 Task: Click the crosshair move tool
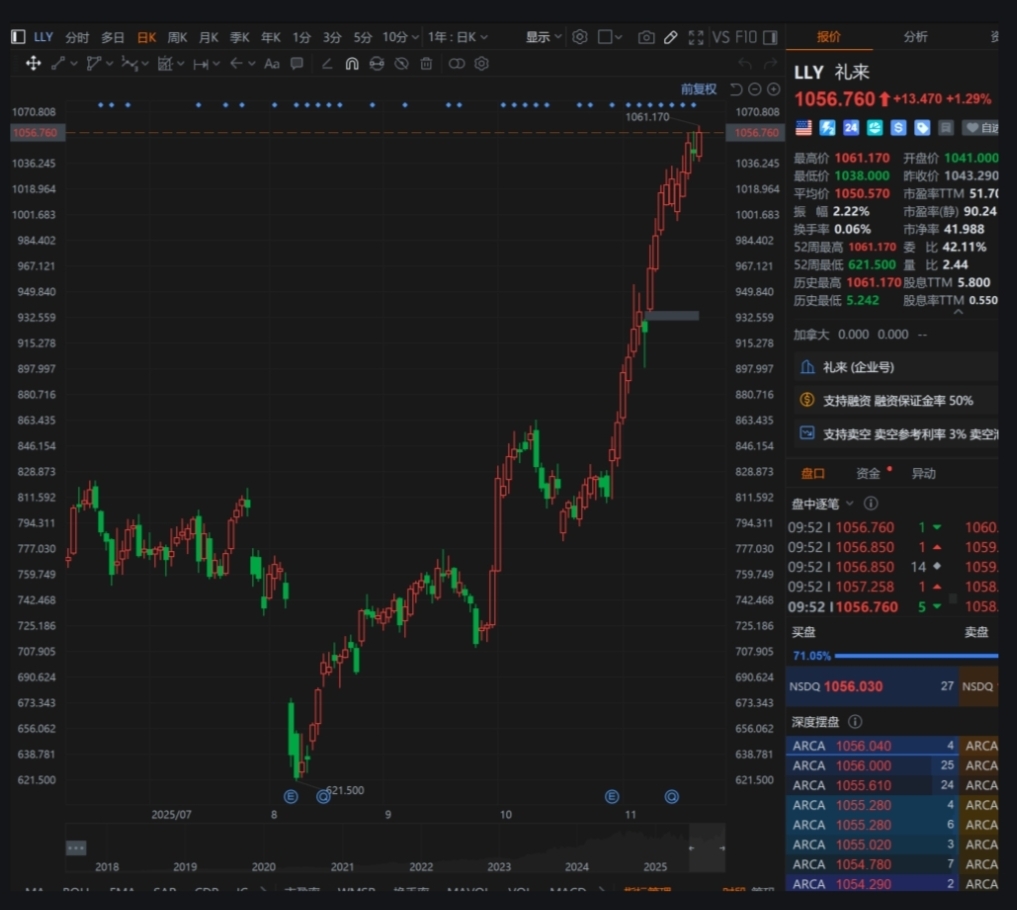click(x=33, y=63)
